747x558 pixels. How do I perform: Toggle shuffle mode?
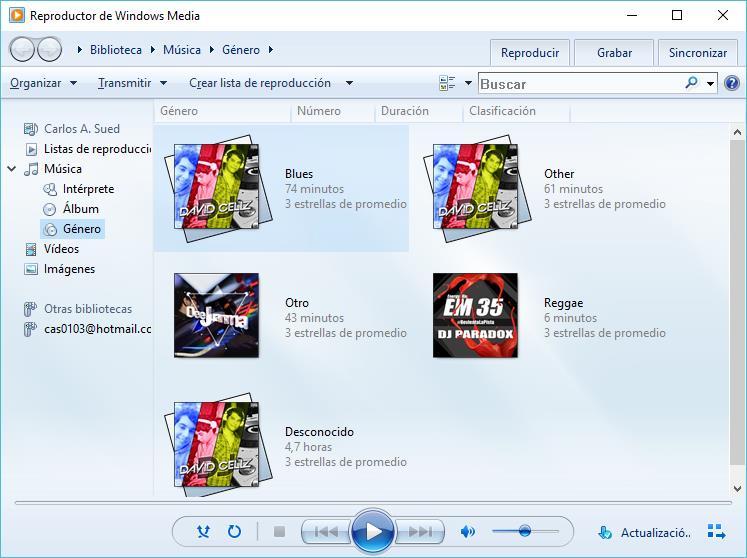[204, 531]
